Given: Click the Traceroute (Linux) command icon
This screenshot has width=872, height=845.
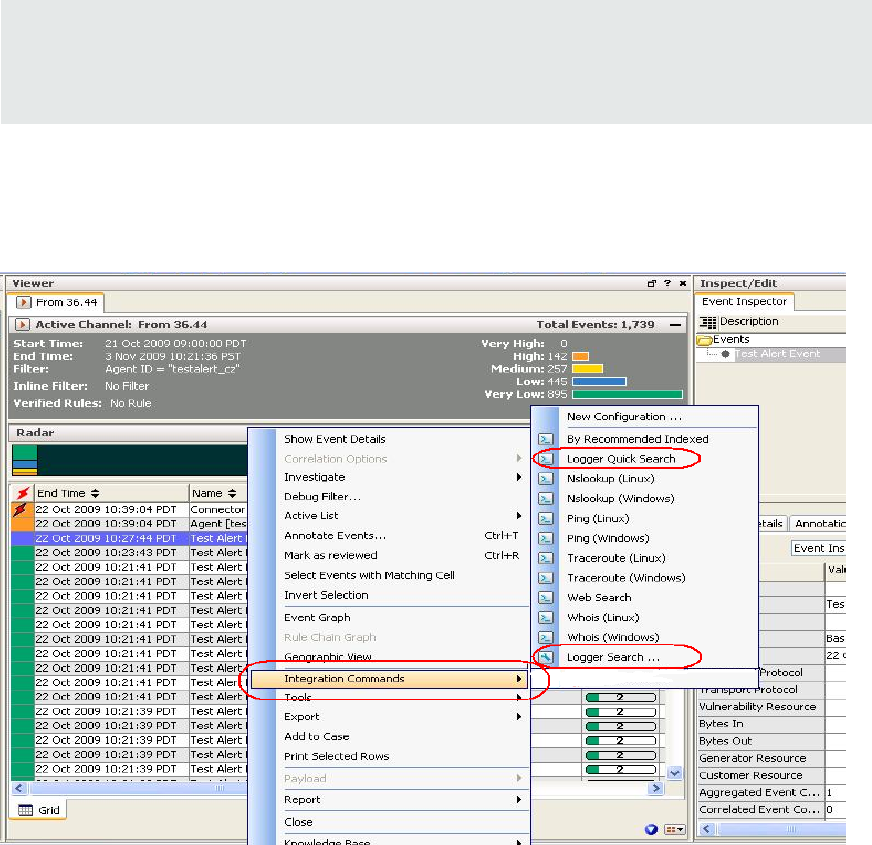Looking at the screenshot, I should [546, 558].
